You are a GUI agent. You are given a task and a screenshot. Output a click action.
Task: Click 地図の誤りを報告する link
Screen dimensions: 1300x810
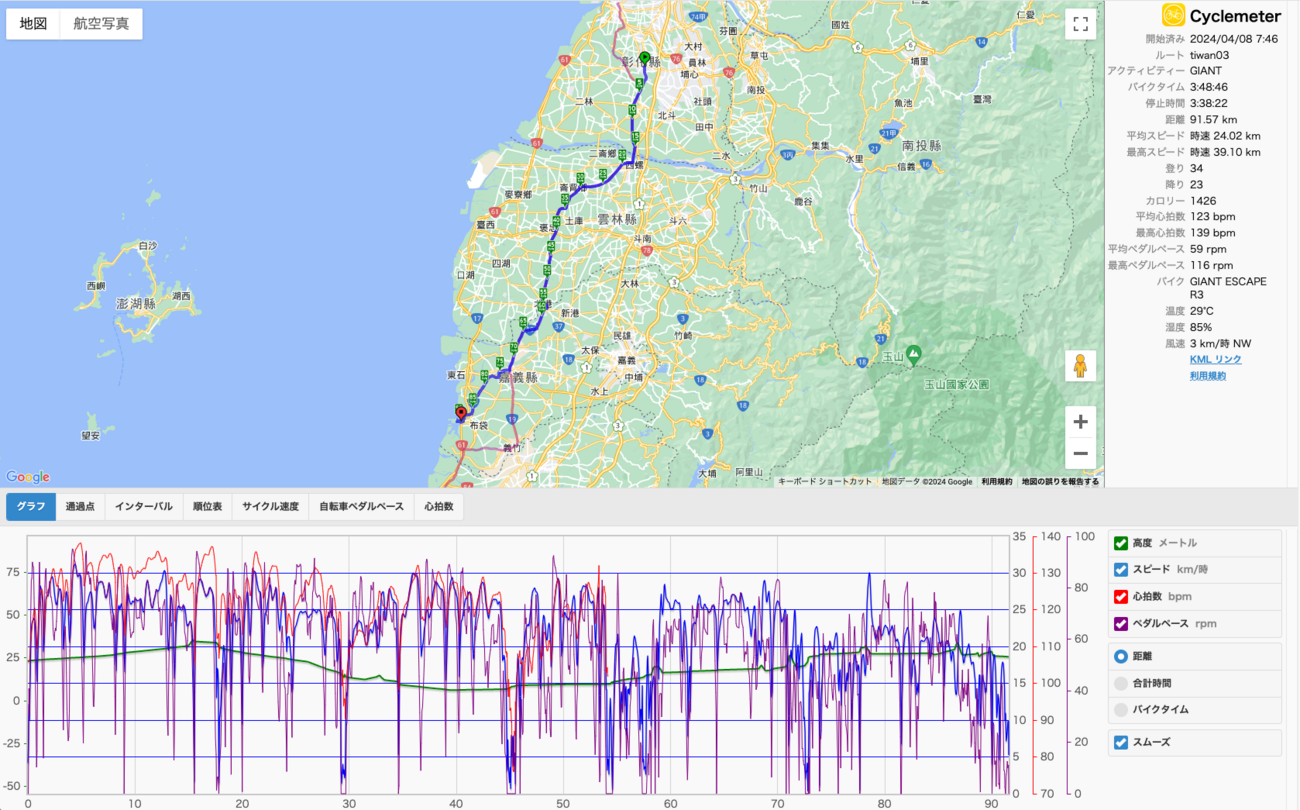(1060, 482)
